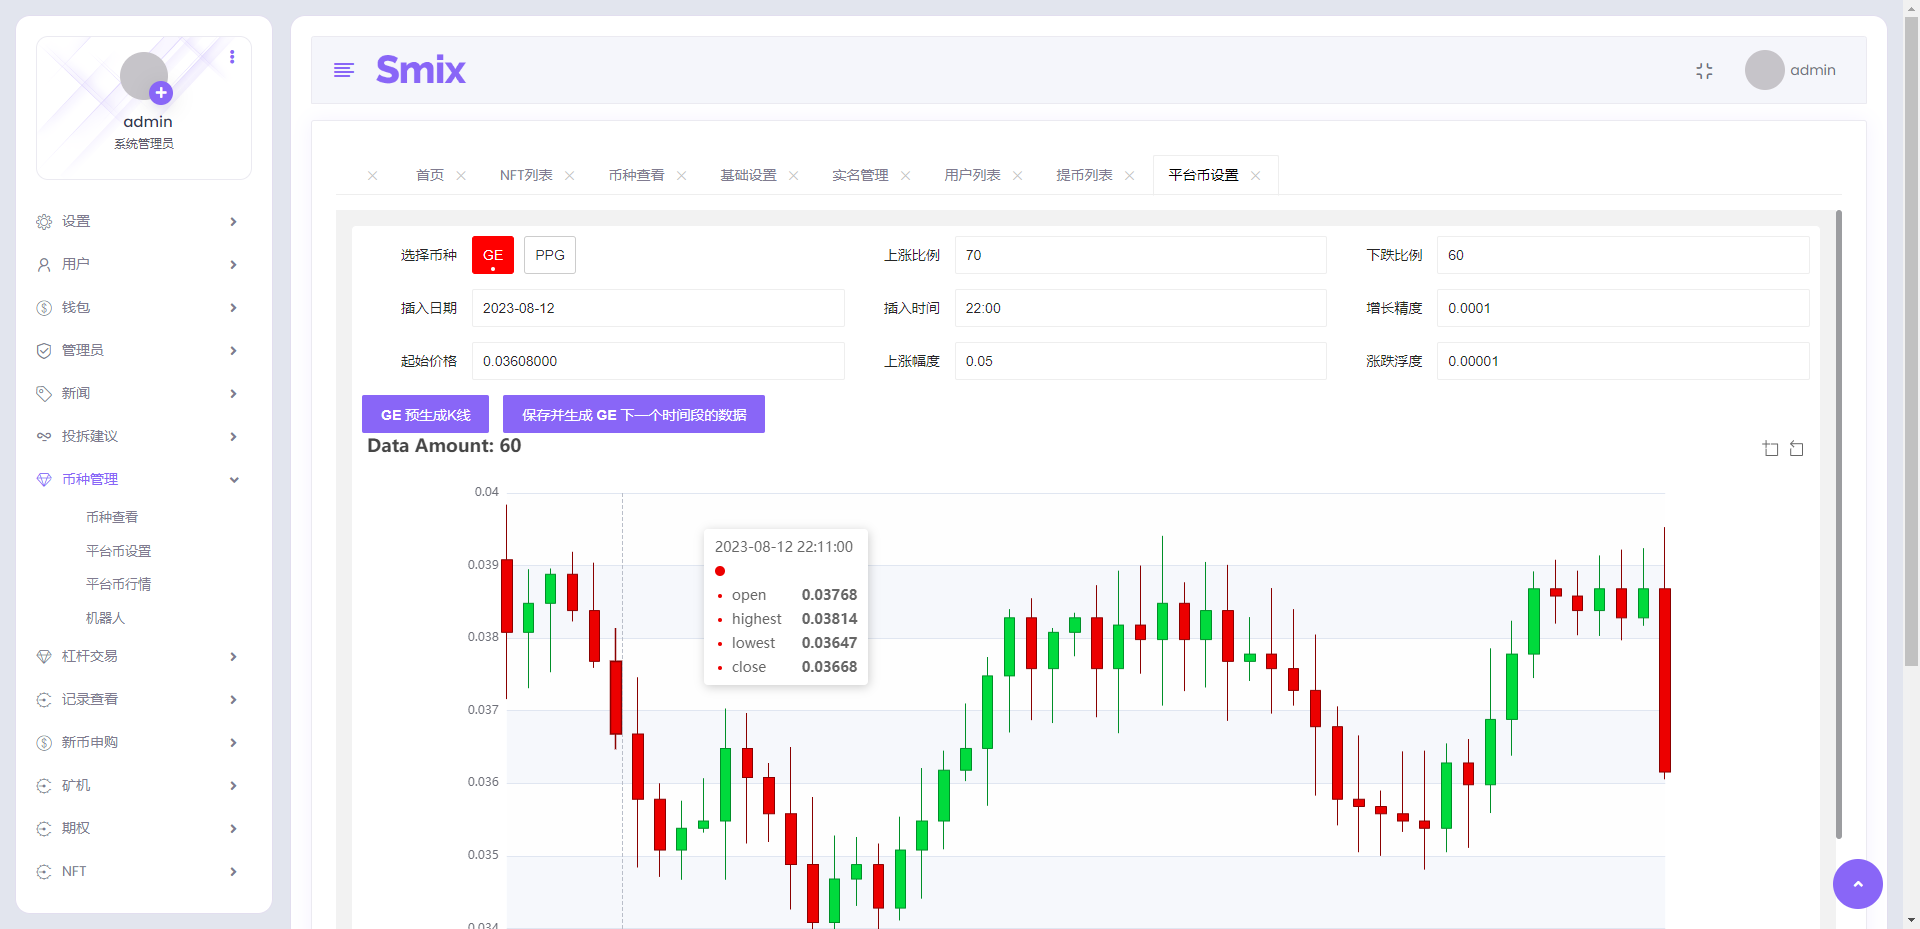Image resolution: width=1920 pixels, height=929 pixels.
Task: Click the zoom restore icon above the chart
Action: coord(1797,449)
